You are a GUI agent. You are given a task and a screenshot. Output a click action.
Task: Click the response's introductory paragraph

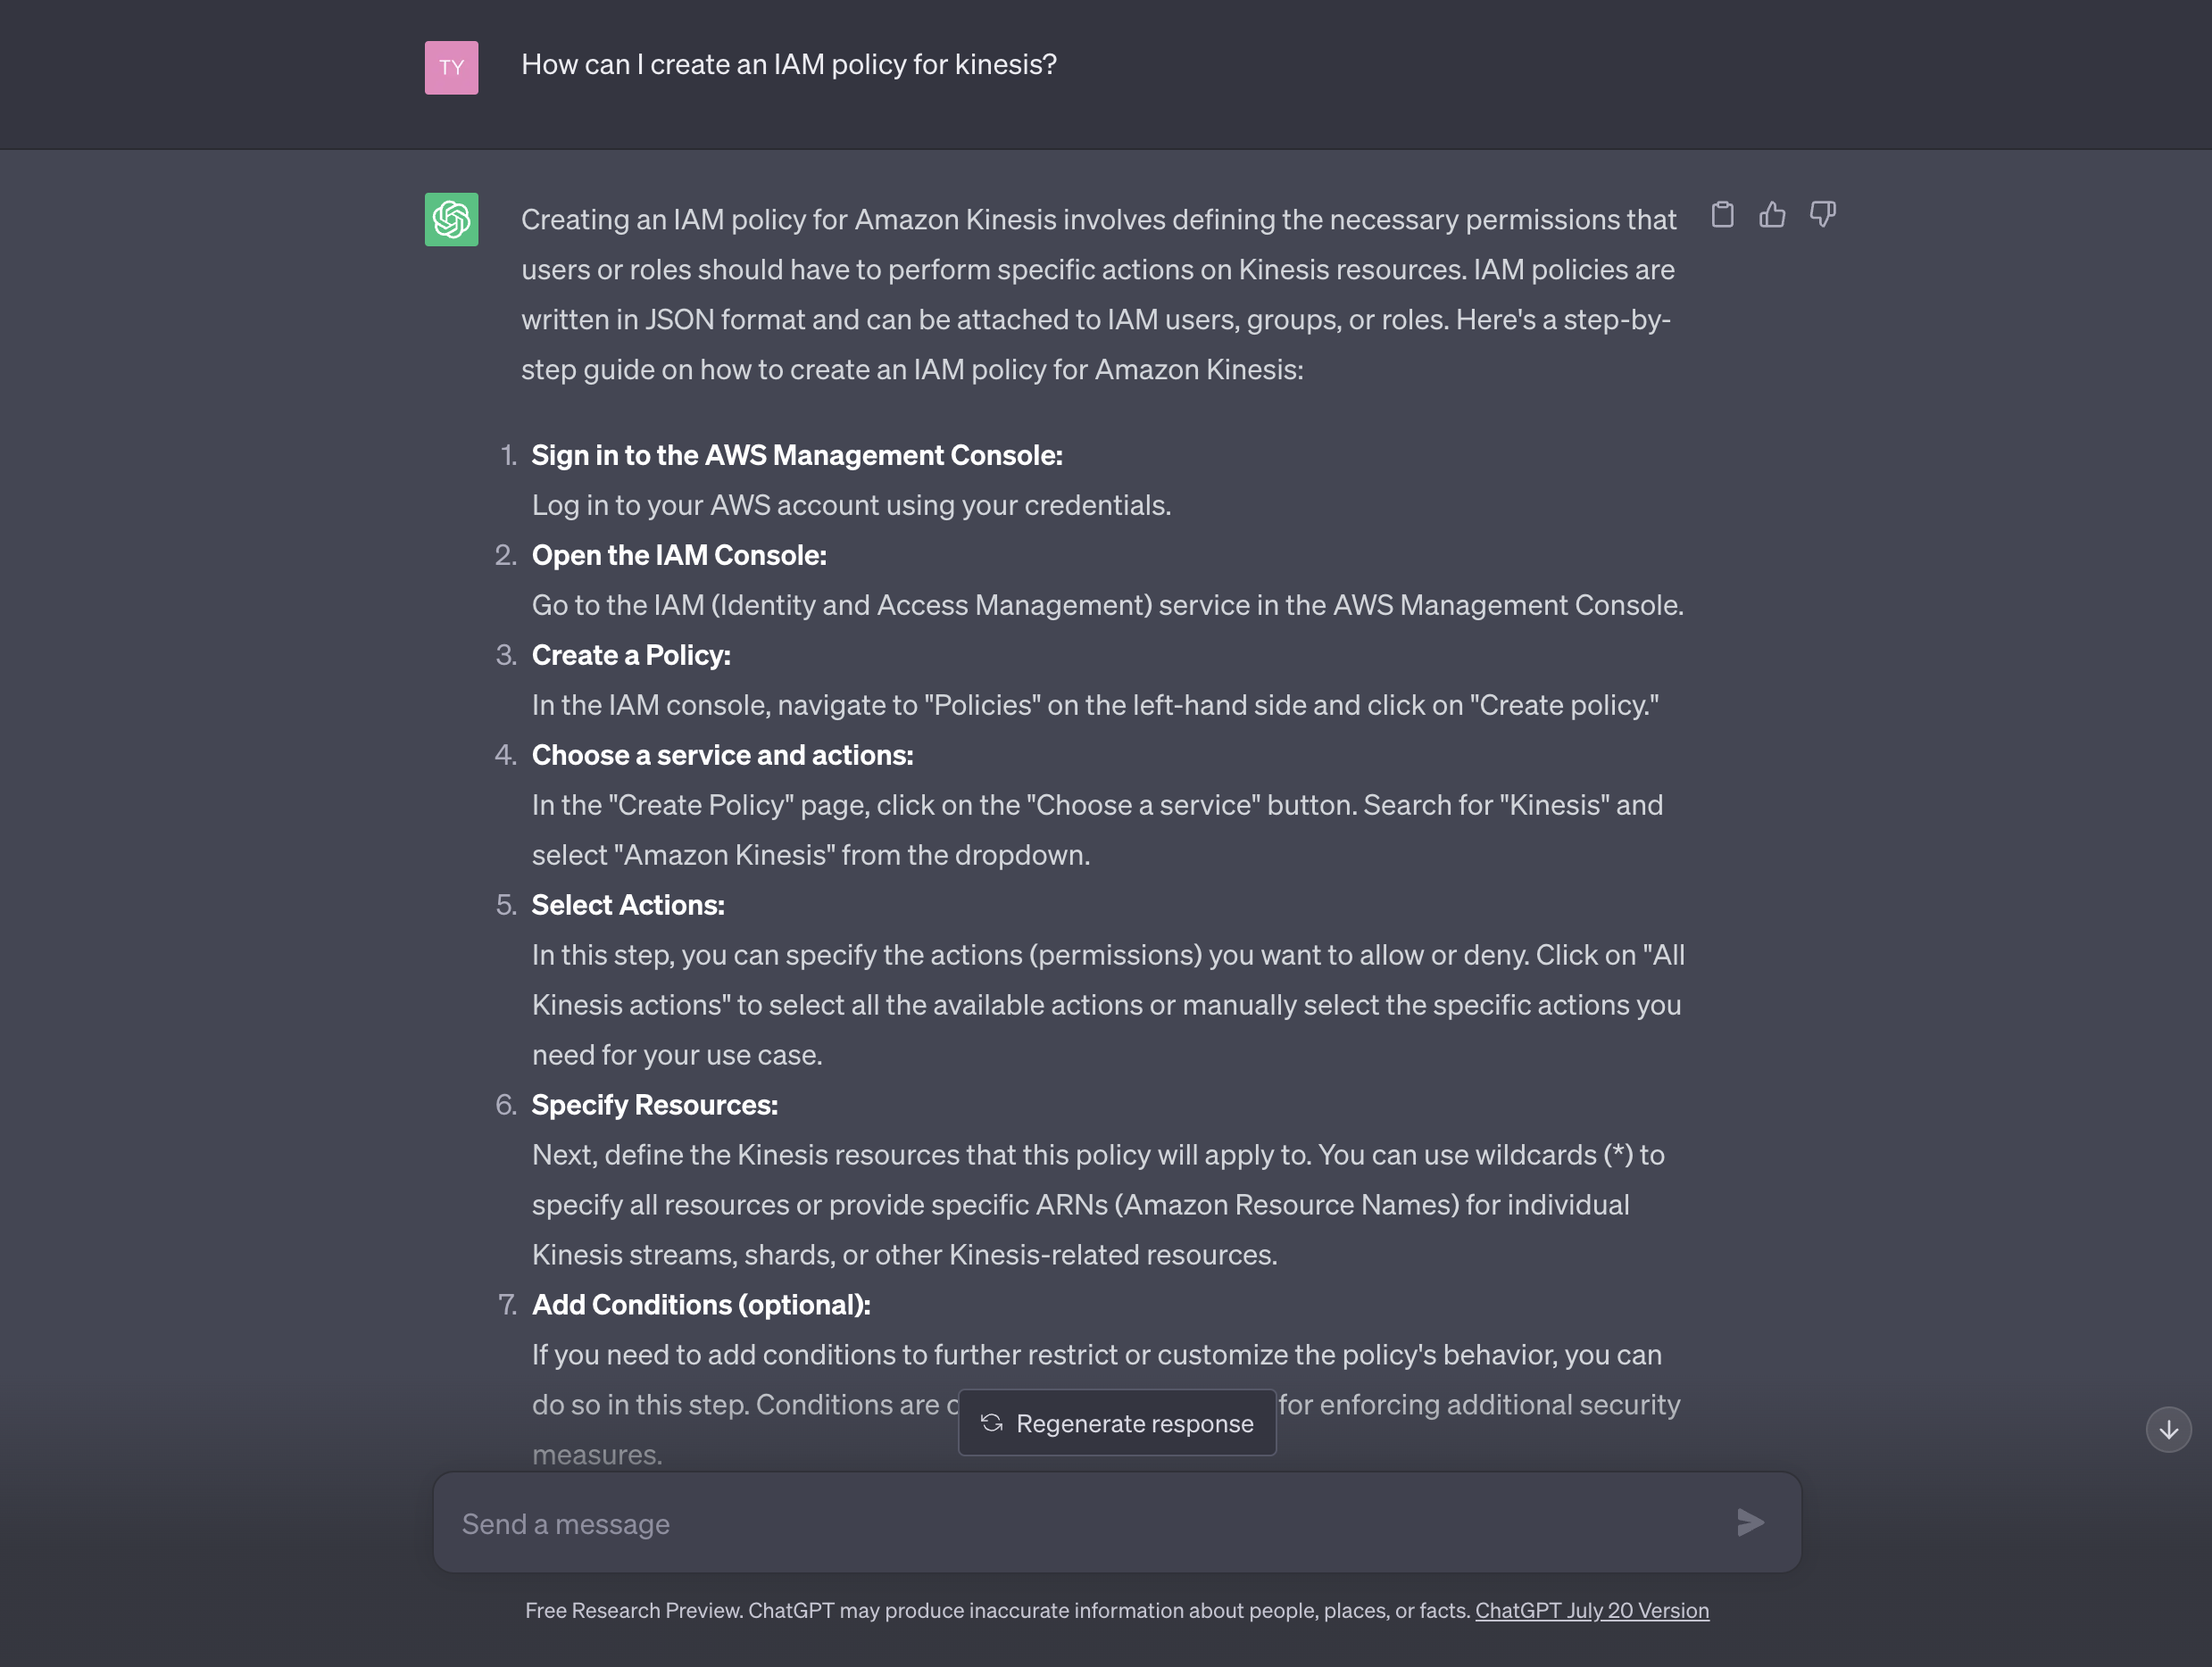[1098, 294]
